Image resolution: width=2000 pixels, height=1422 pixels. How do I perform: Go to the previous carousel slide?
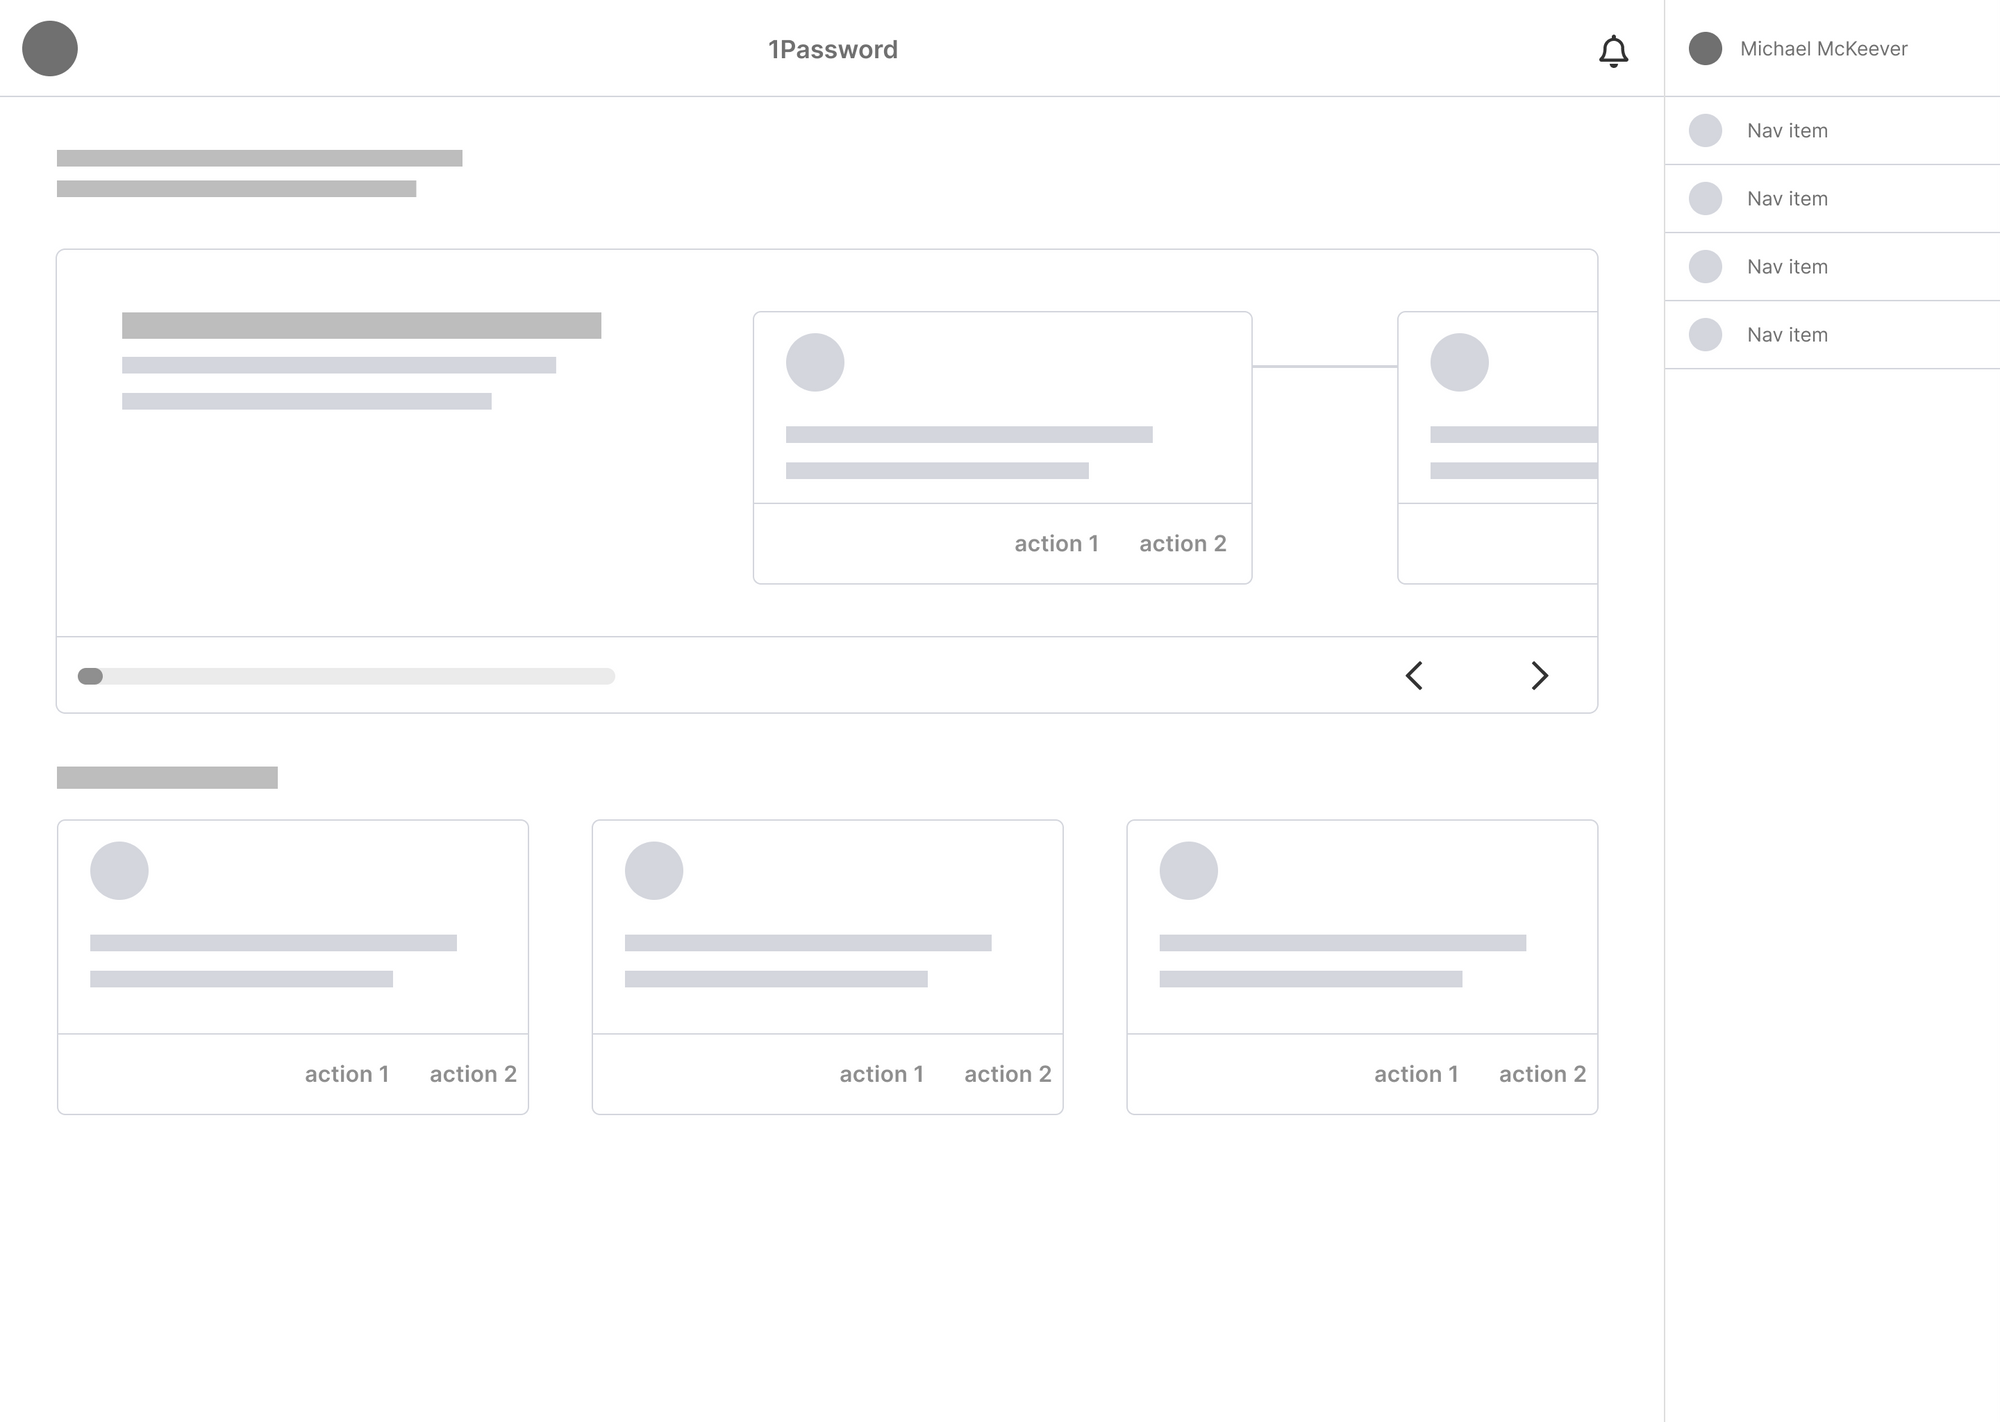tap(1414, 676)
